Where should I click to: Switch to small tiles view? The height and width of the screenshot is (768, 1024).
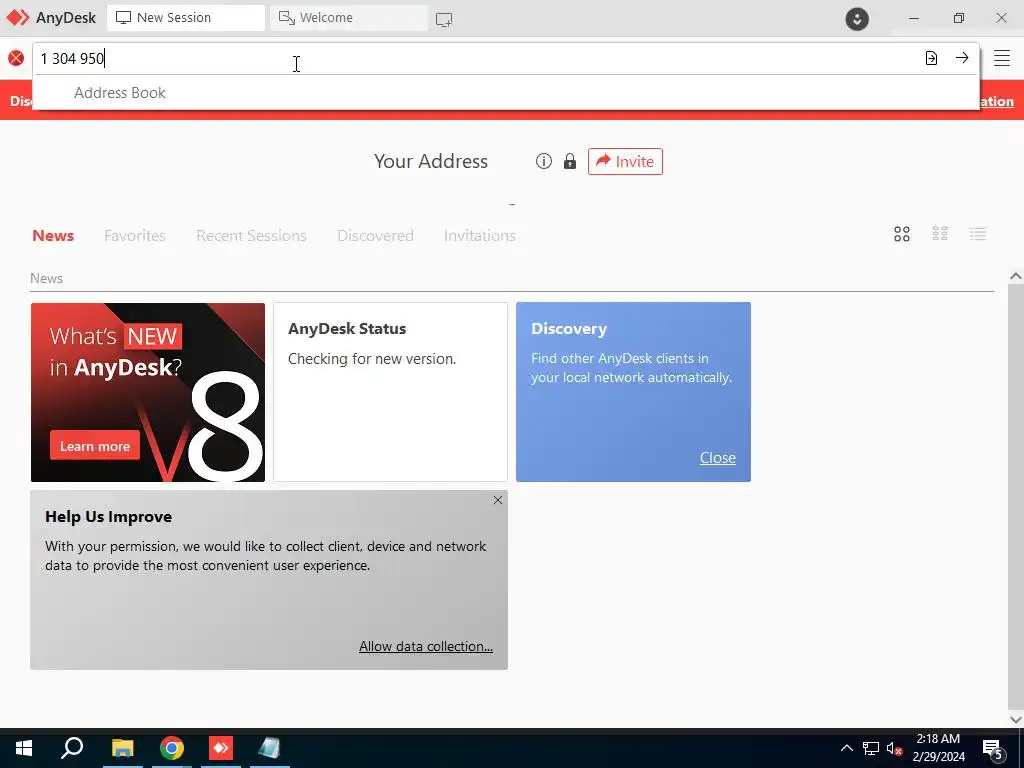click(940, 234)
